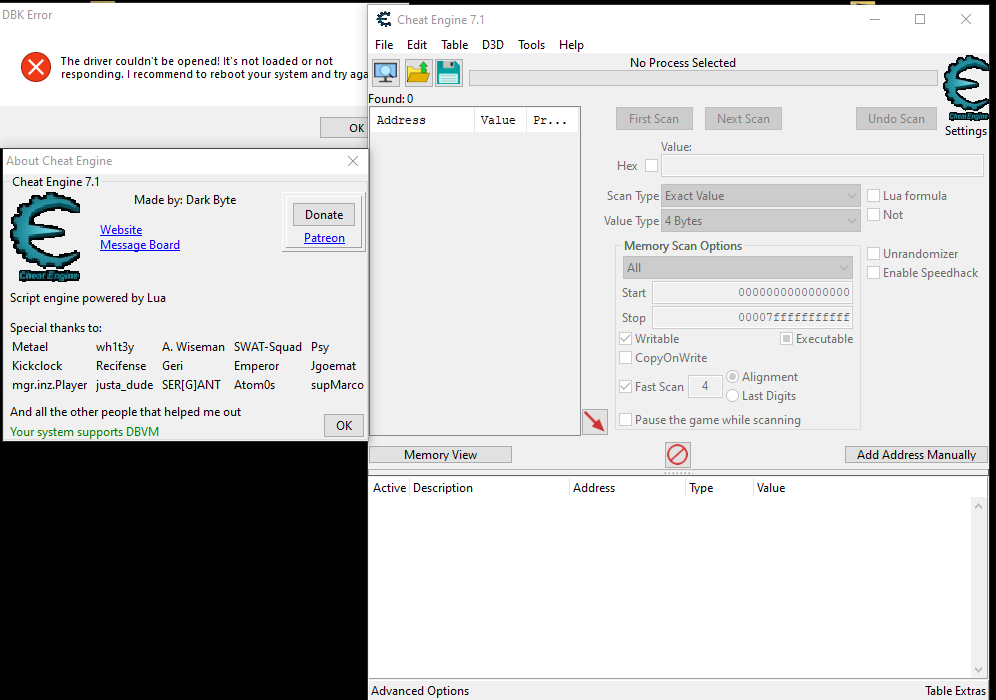Check Enable Speedhack
The height and width of the screenshot is (700, 996).
(x=873, y=273)
